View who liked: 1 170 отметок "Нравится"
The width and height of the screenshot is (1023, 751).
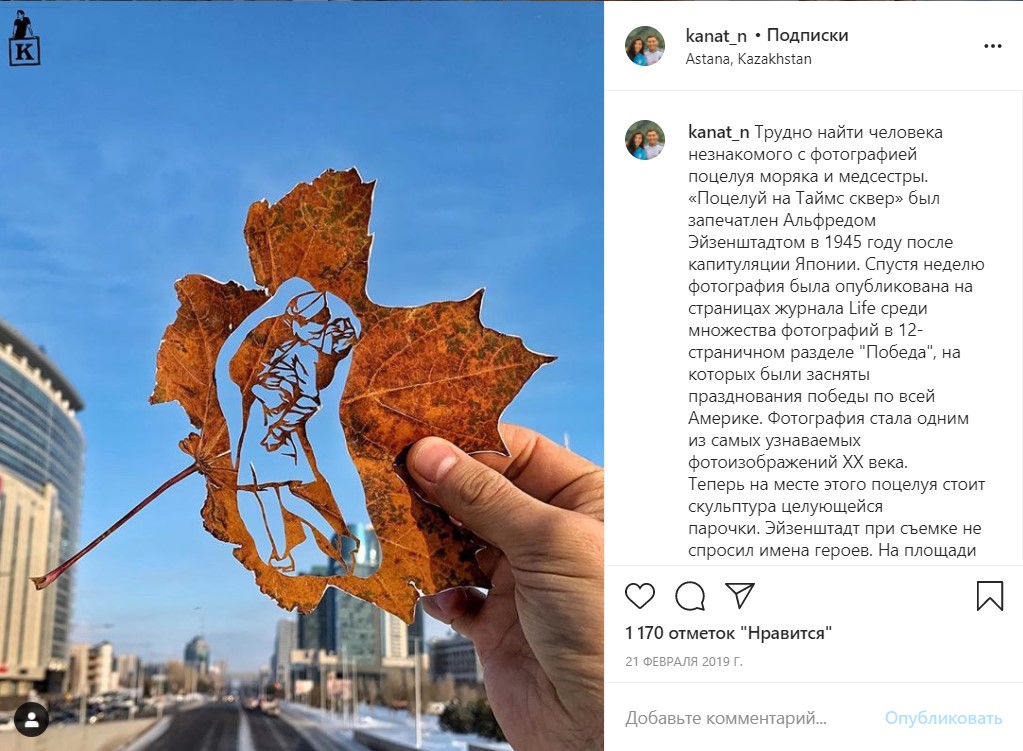(x=728, y=632)
